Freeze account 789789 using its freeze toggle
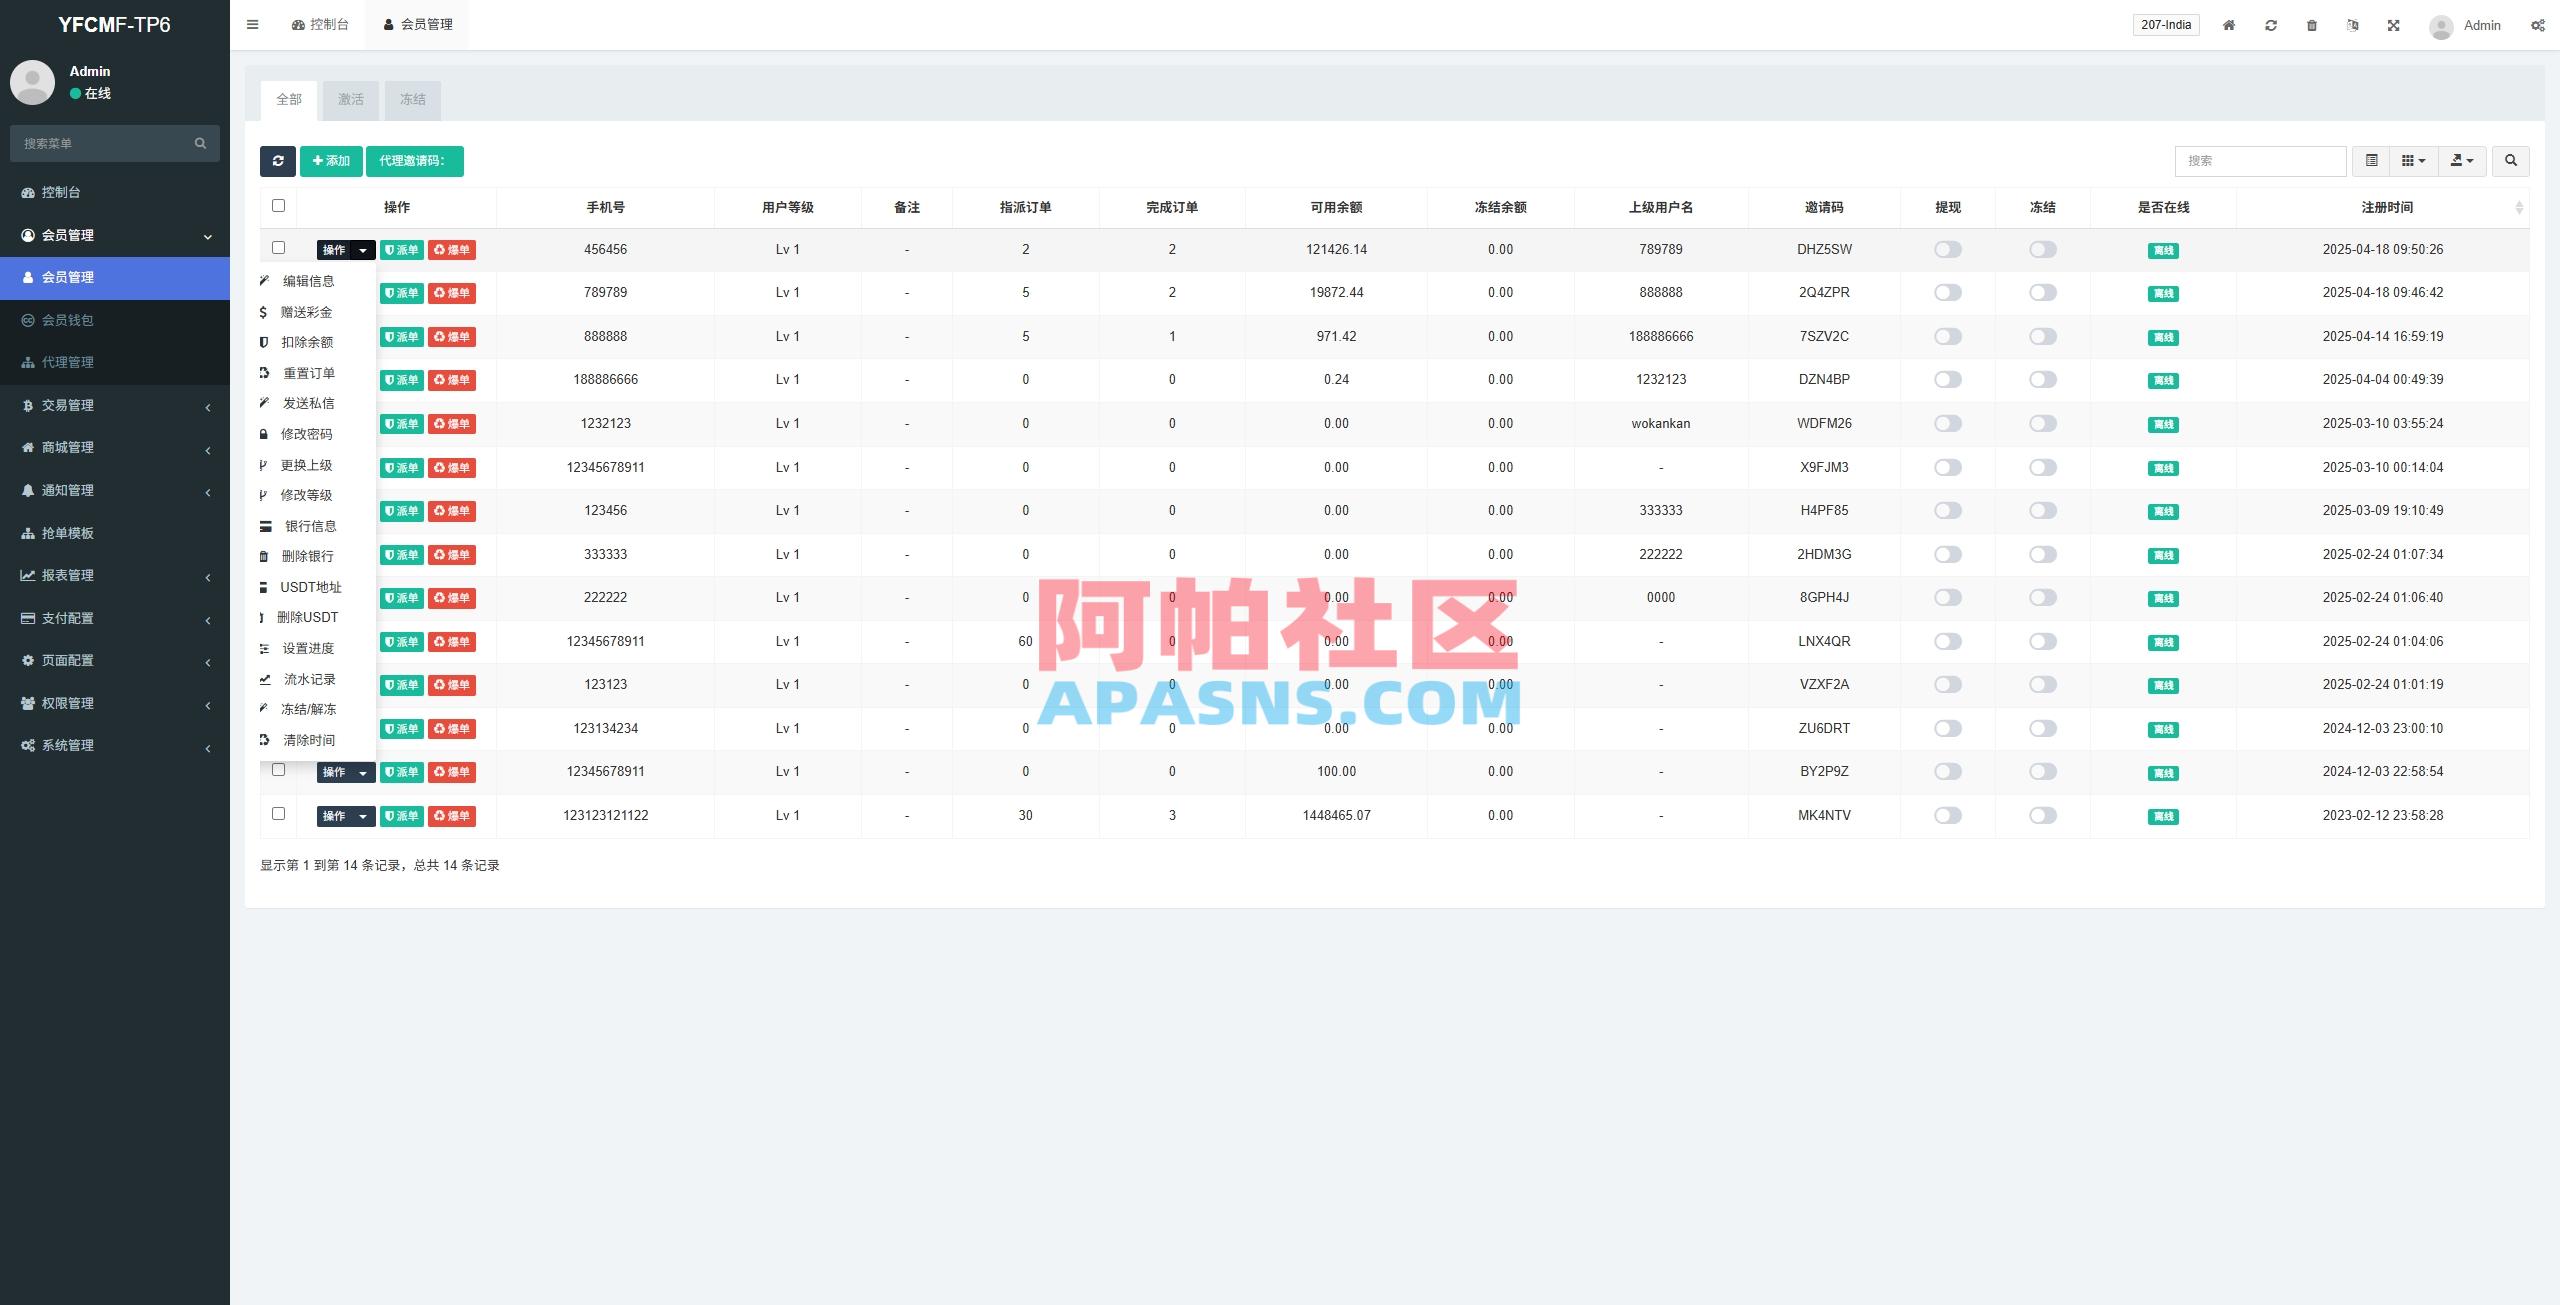 [x=2042, y=293]
